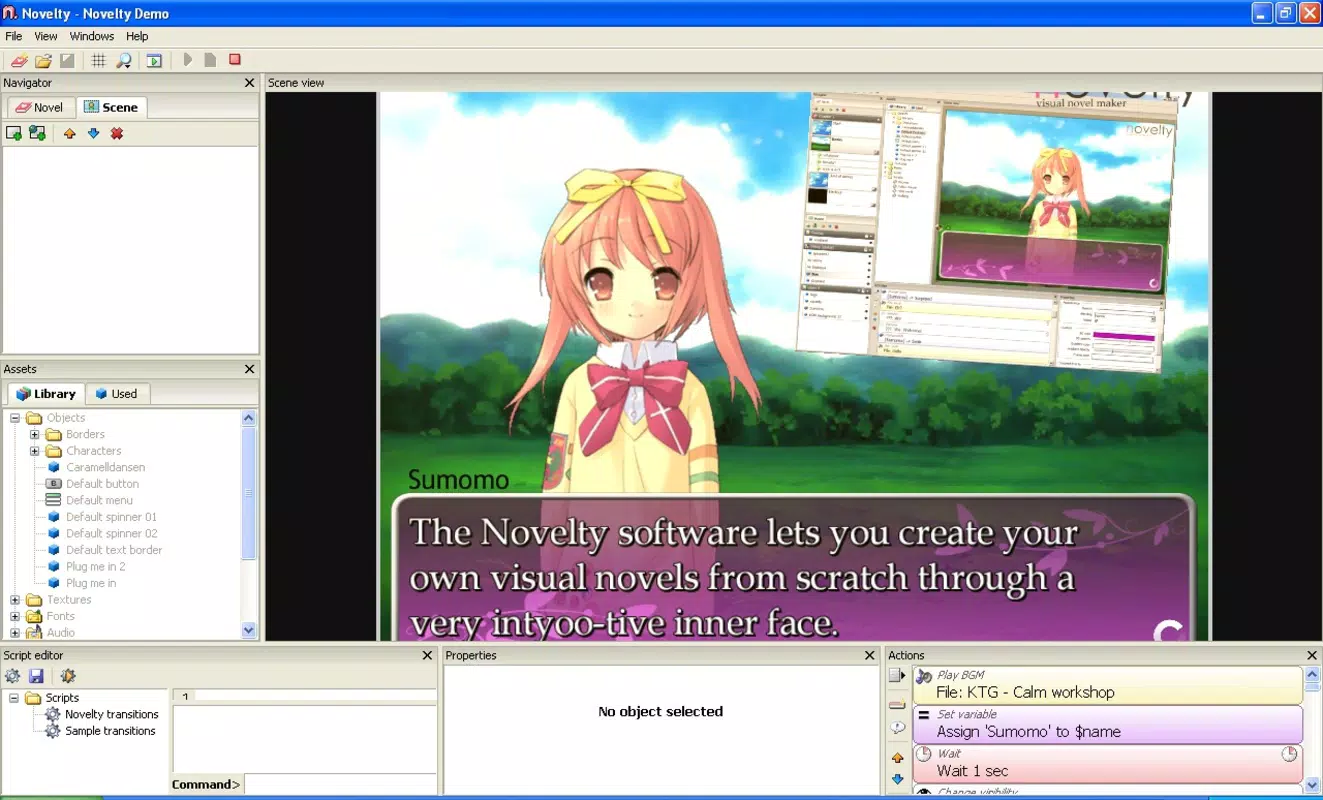Open the Windows menu
Image resolution: width=1323 pixels, height=800 pixels.
91,36
